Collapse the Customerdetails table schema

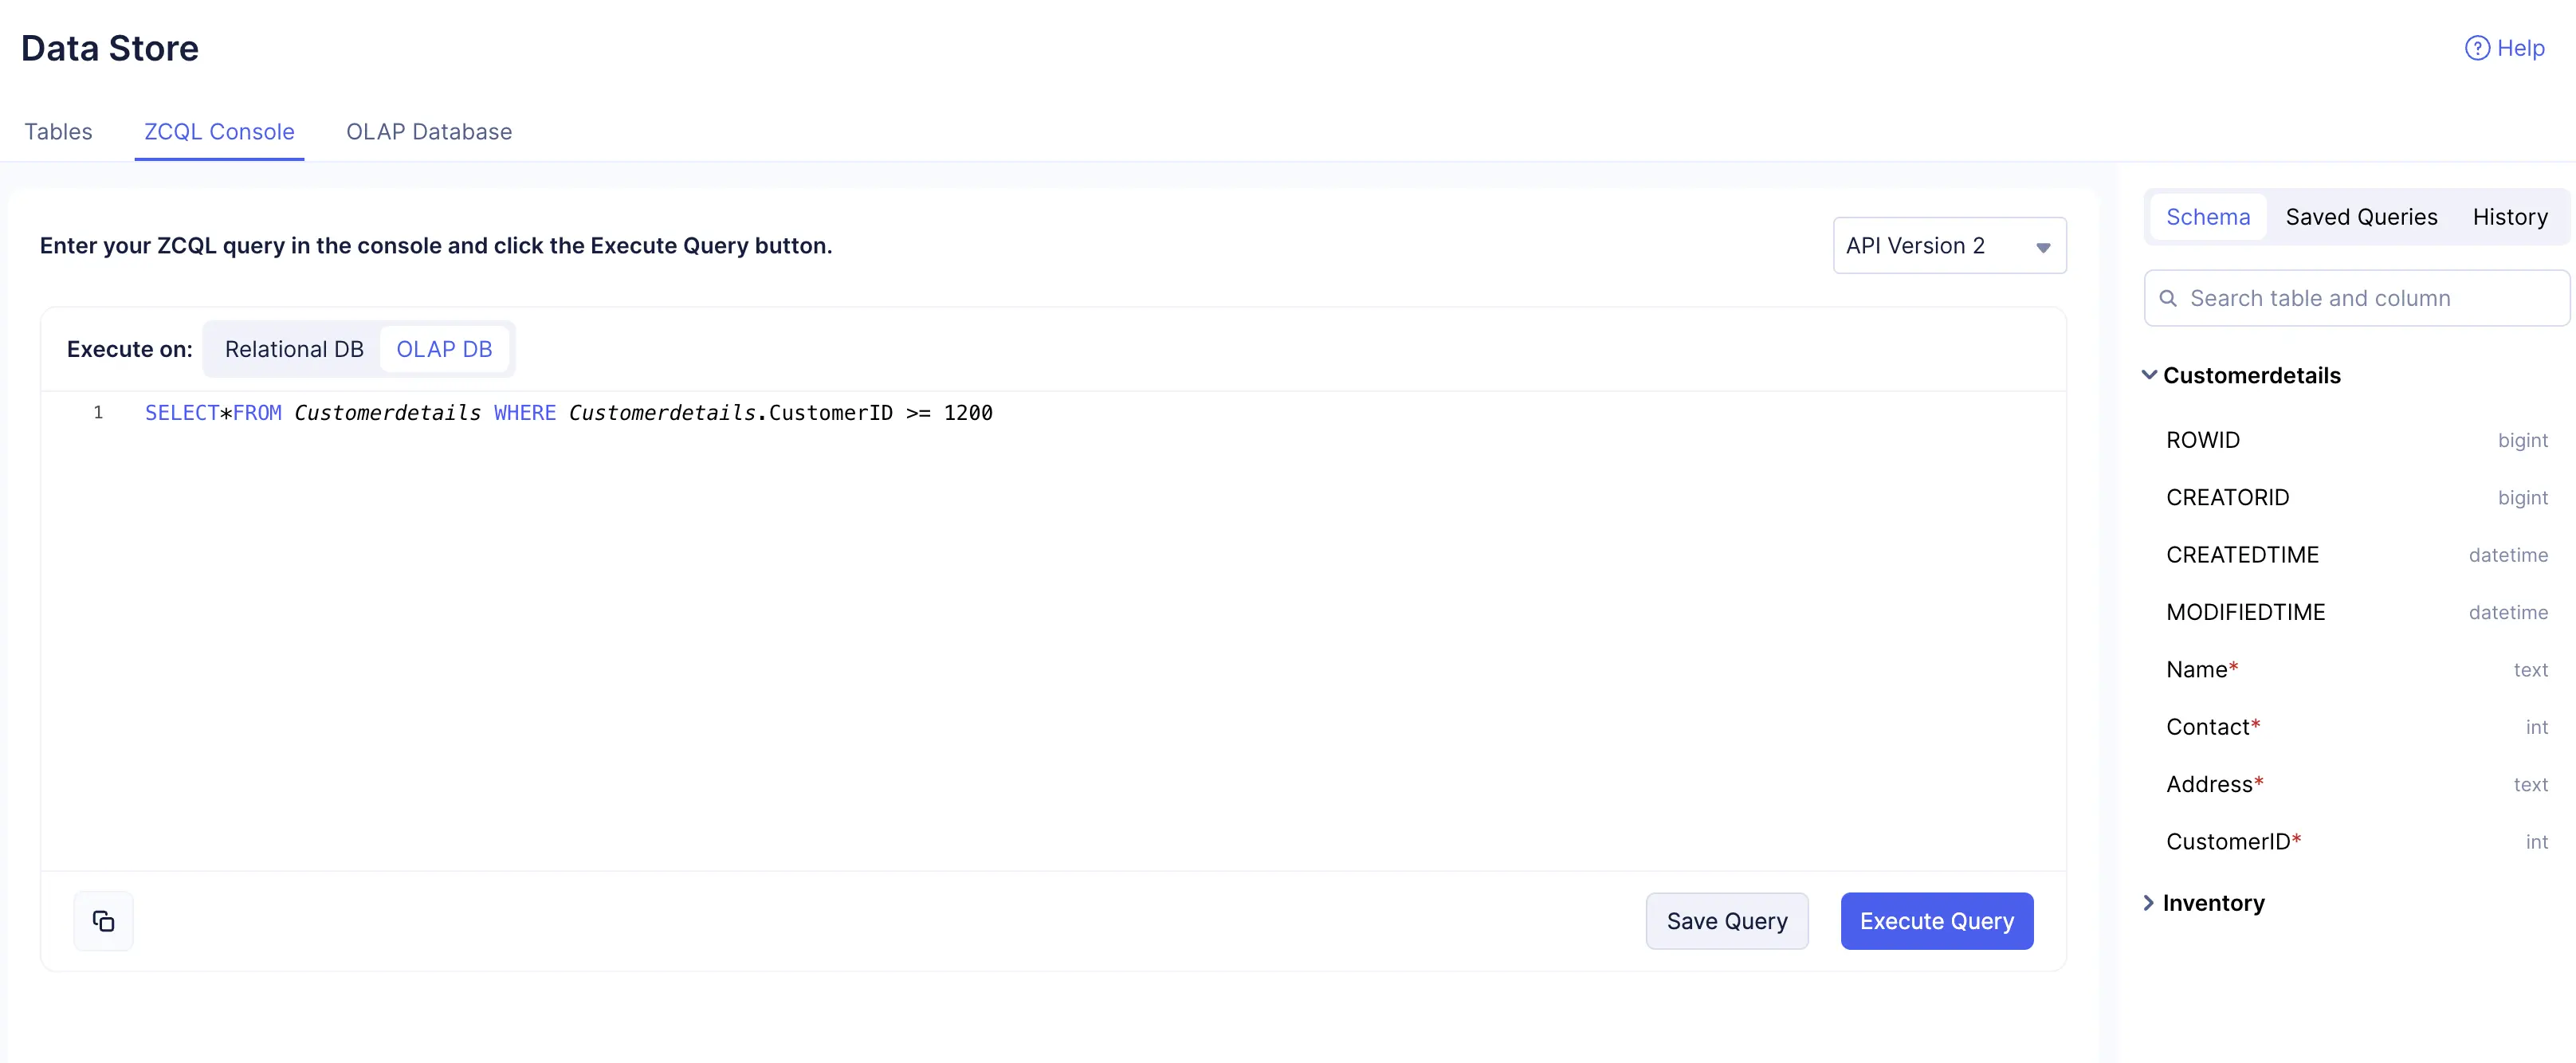pos(2149,375)
